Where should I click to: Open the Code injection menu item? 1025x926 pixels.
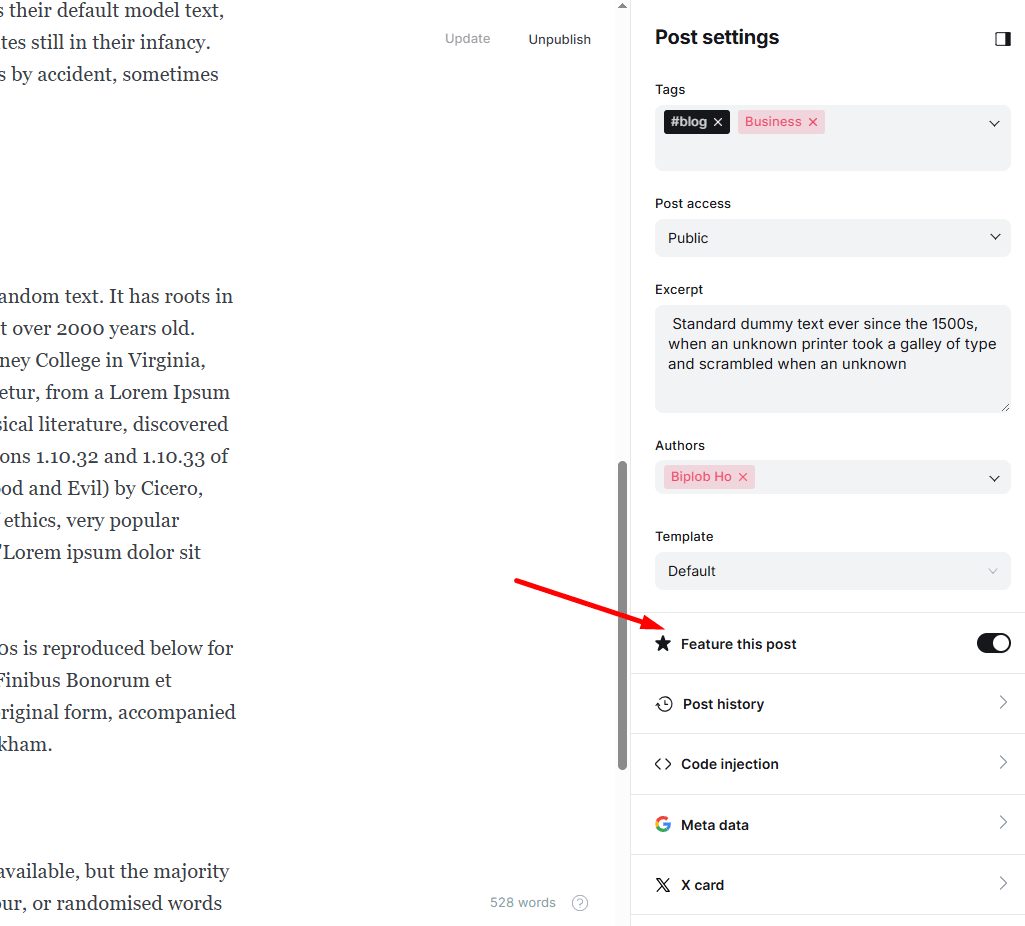pyautogui.click(x=830, y=764)
